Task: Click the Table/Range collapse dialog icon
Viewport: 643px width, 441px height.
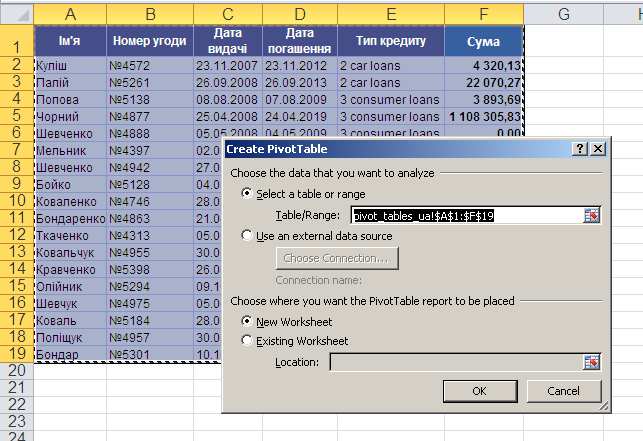Action: tap(591, 214)
